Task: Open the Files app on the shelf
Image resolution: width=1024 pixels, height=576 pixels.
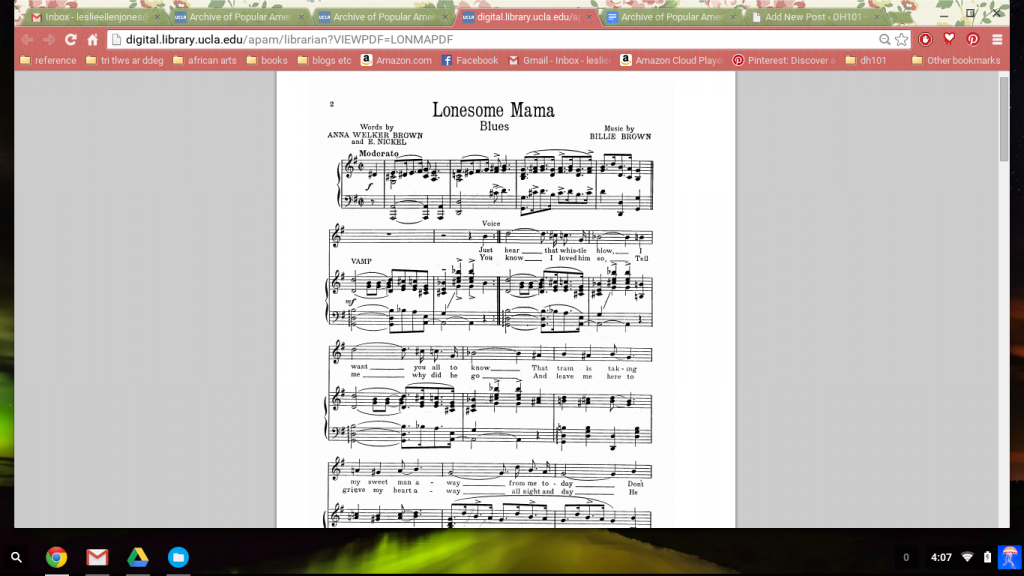Action: [178, 557]
